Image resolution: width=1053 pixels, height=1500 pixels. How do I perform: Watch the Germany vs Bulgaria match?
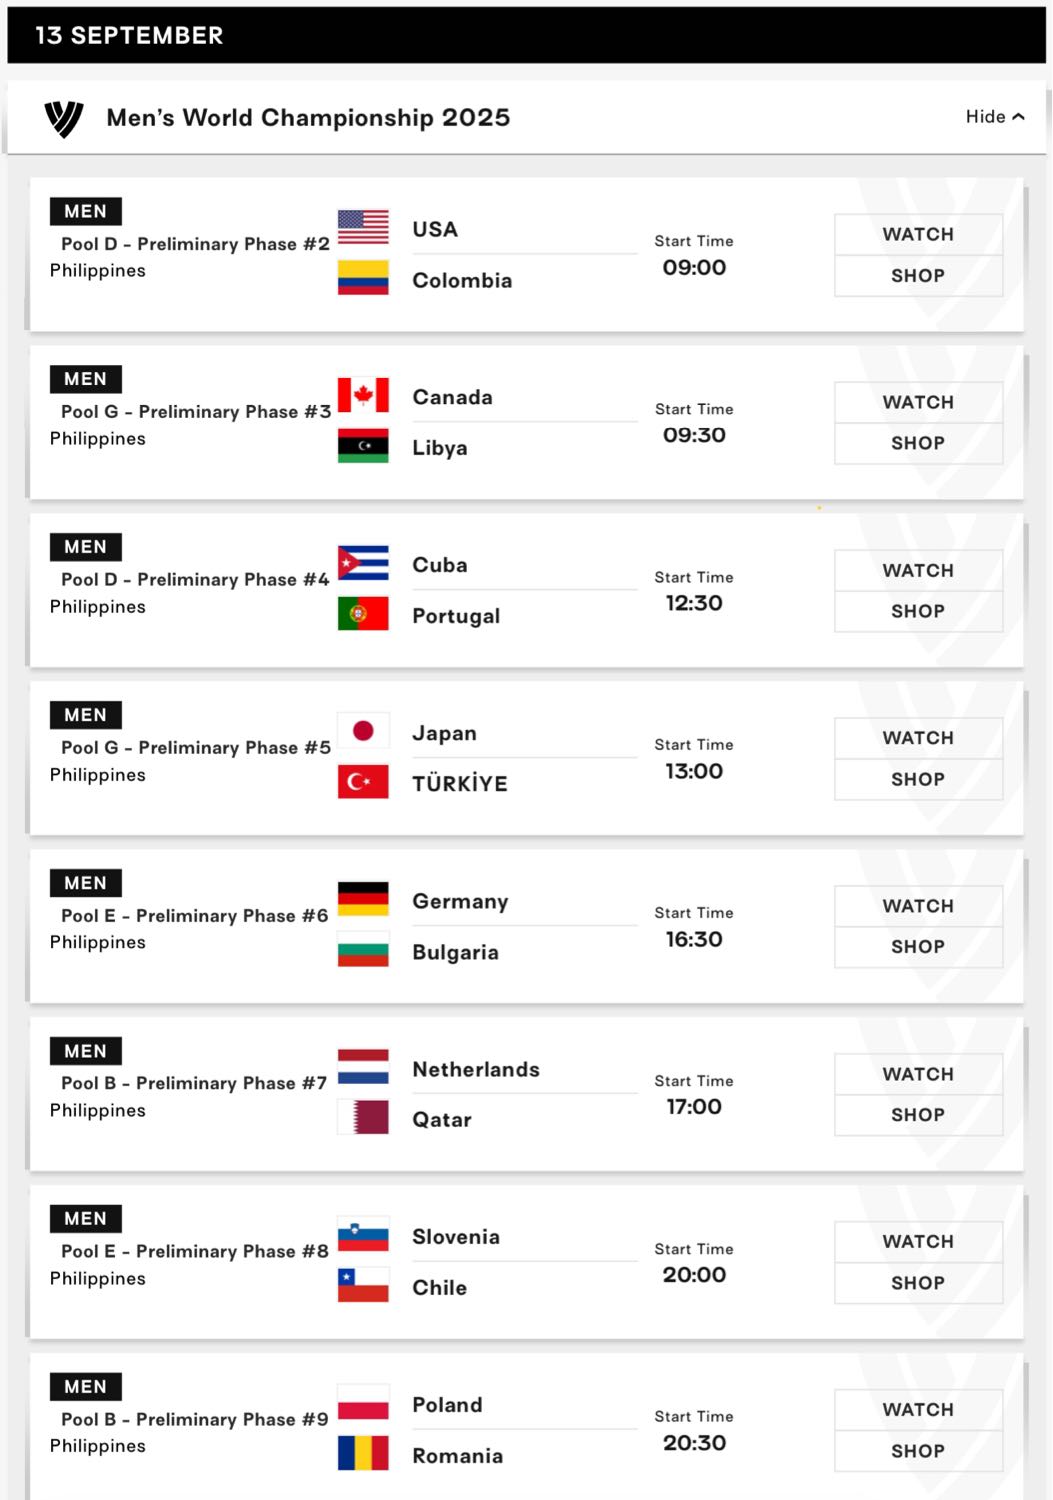point(918,906)
